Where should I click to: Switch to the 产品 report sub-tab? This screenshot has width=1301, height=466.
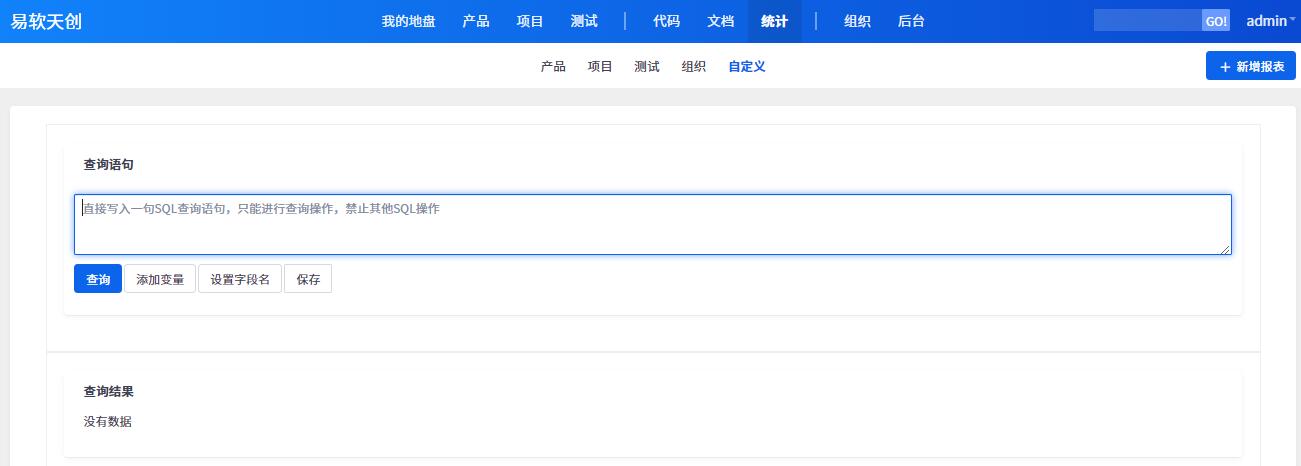(x=553, y=67)
